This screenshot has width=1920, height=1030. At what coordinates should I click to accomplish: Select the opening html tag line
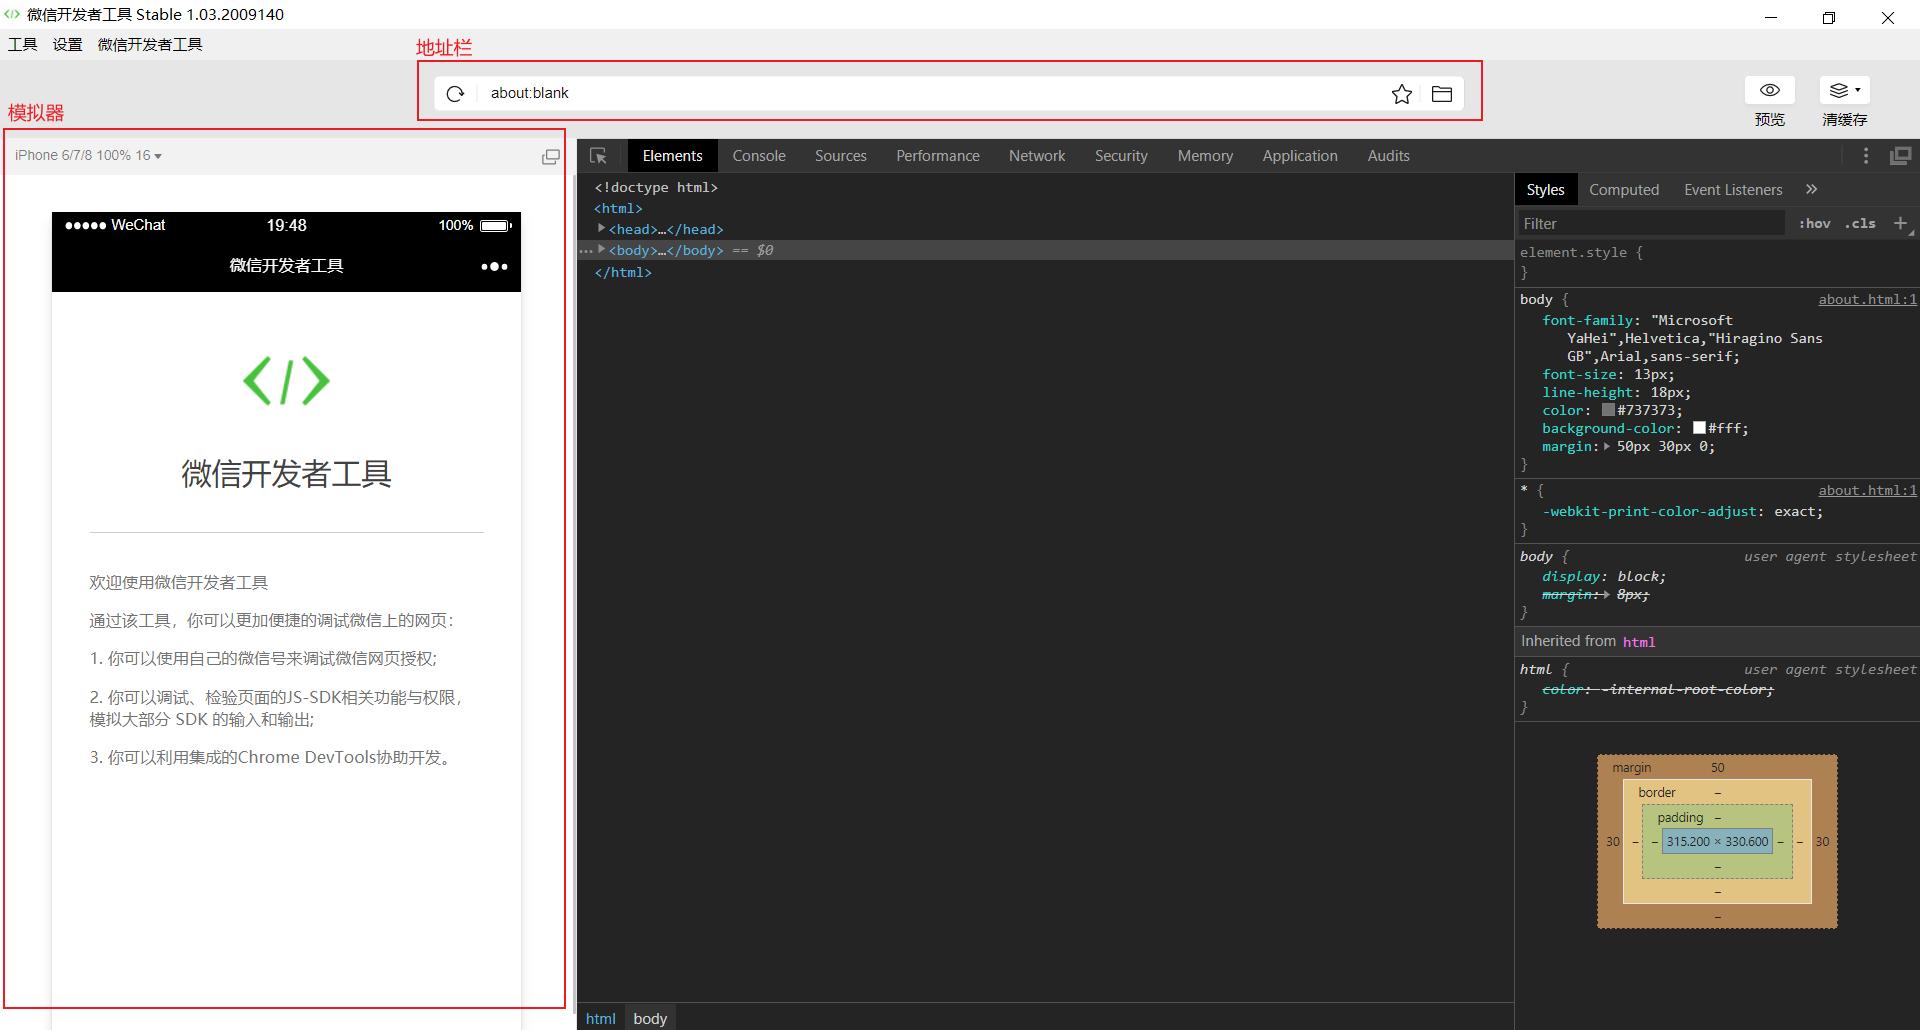click(618, 208)
